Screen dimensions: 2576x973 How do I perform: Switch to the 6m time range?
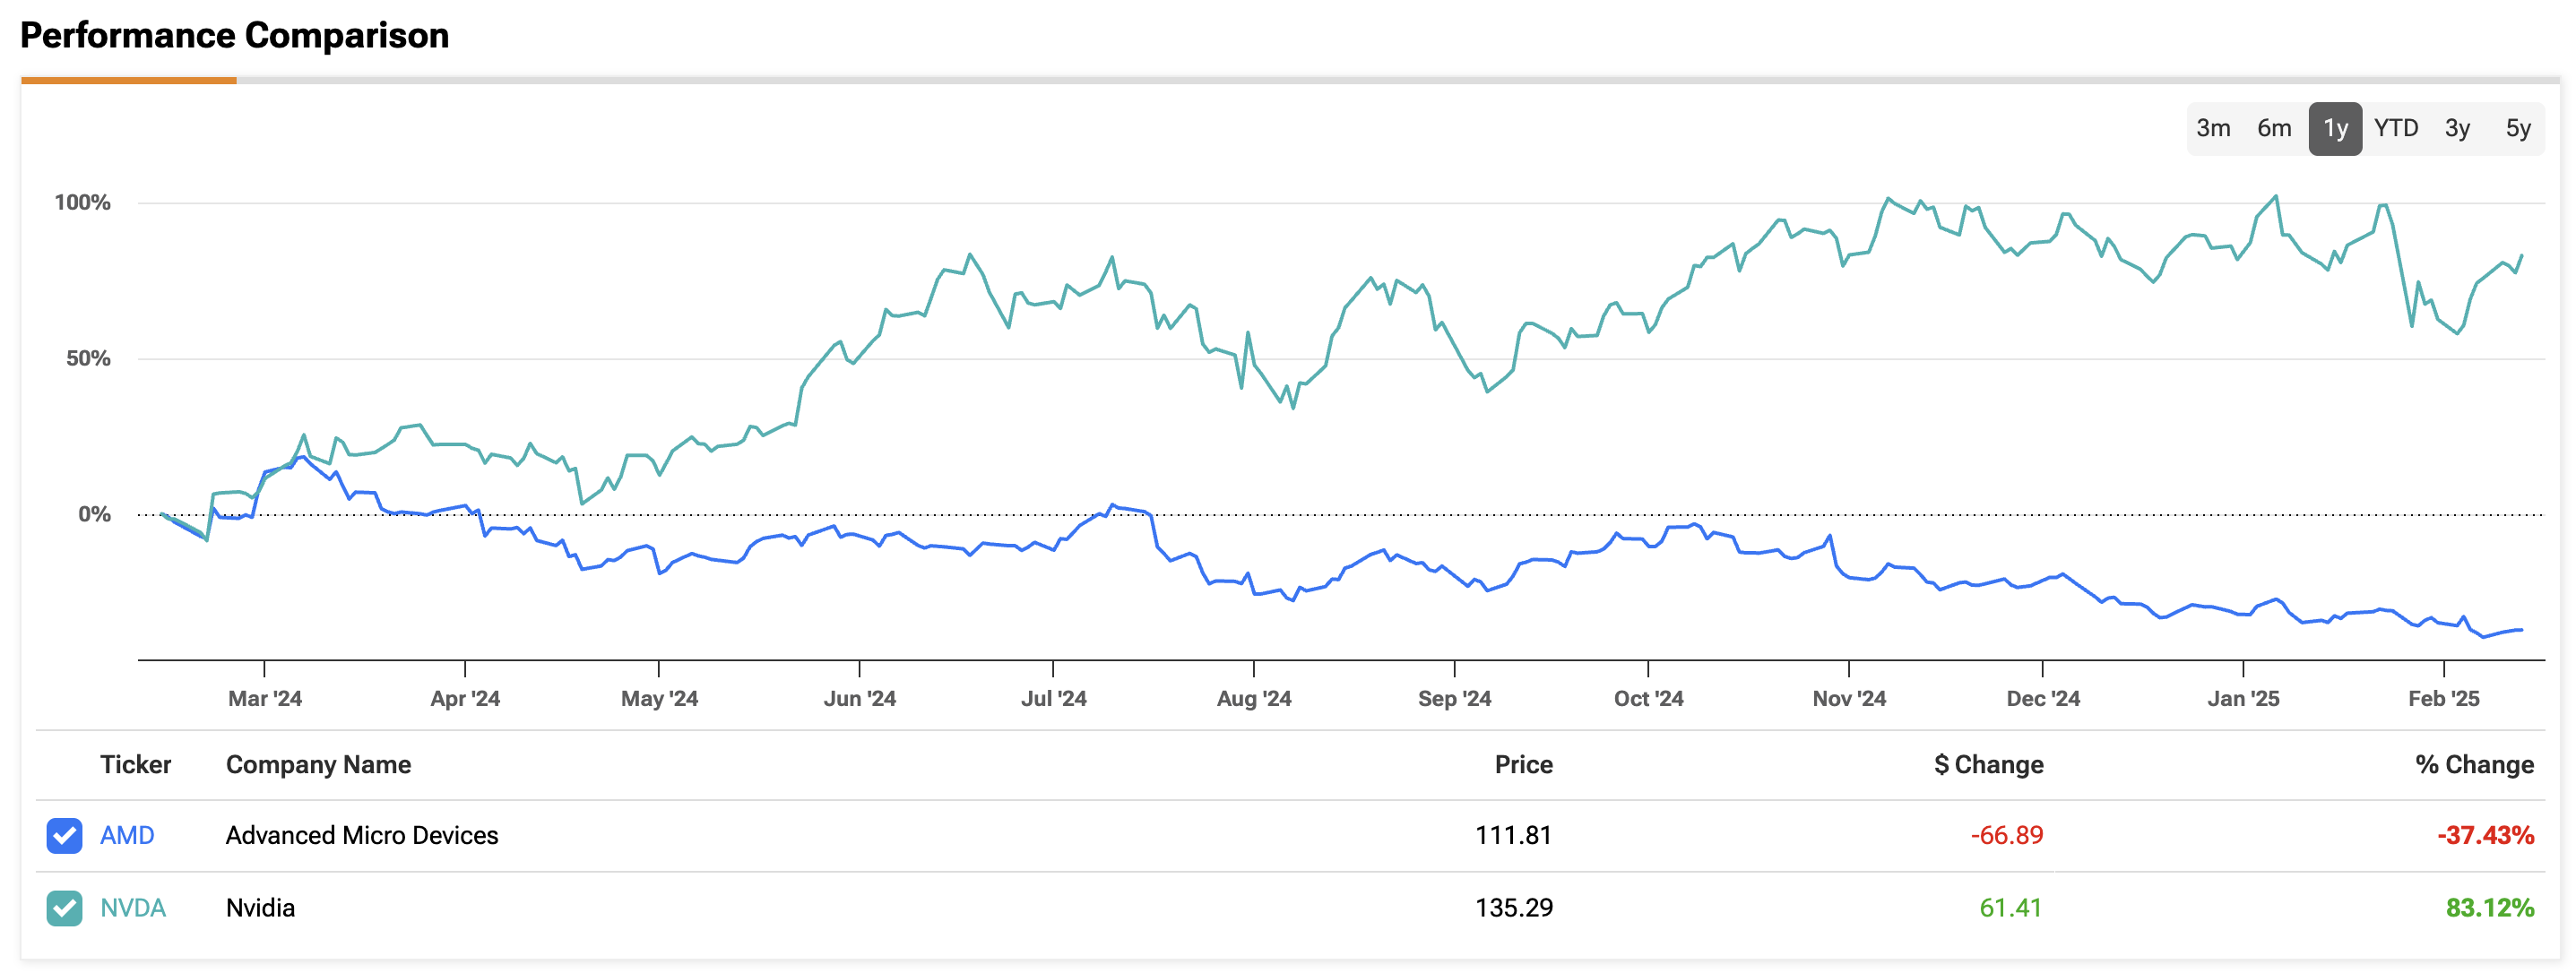point(2273,128)
